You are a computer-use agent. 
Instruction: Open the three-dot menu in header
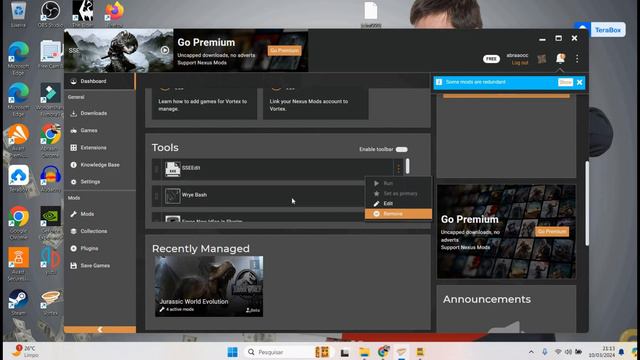(x=577, y=59)
